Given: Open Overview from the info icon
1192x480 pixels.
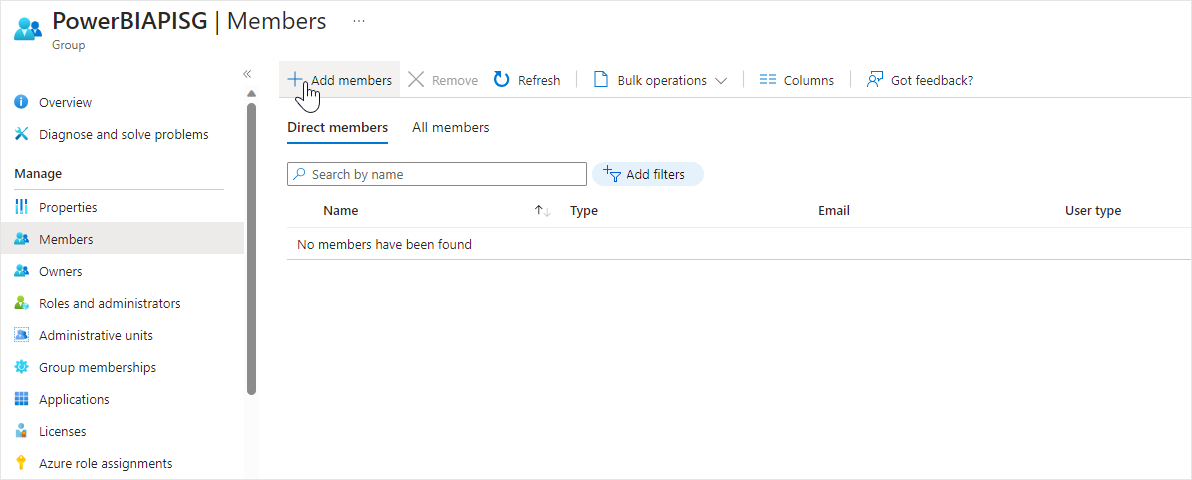Looking at the screenshot, I should point(21,103).
